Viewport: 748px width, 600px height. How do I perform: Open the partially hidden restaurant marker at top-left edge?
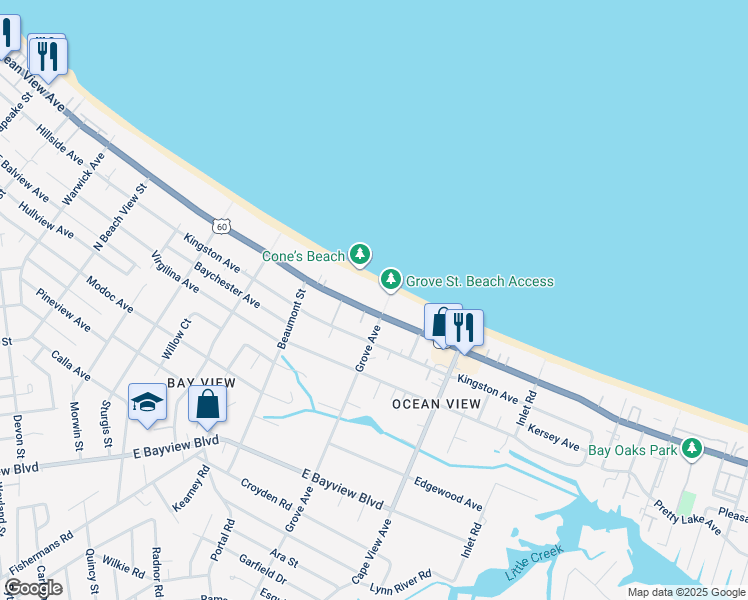(8, 35)
